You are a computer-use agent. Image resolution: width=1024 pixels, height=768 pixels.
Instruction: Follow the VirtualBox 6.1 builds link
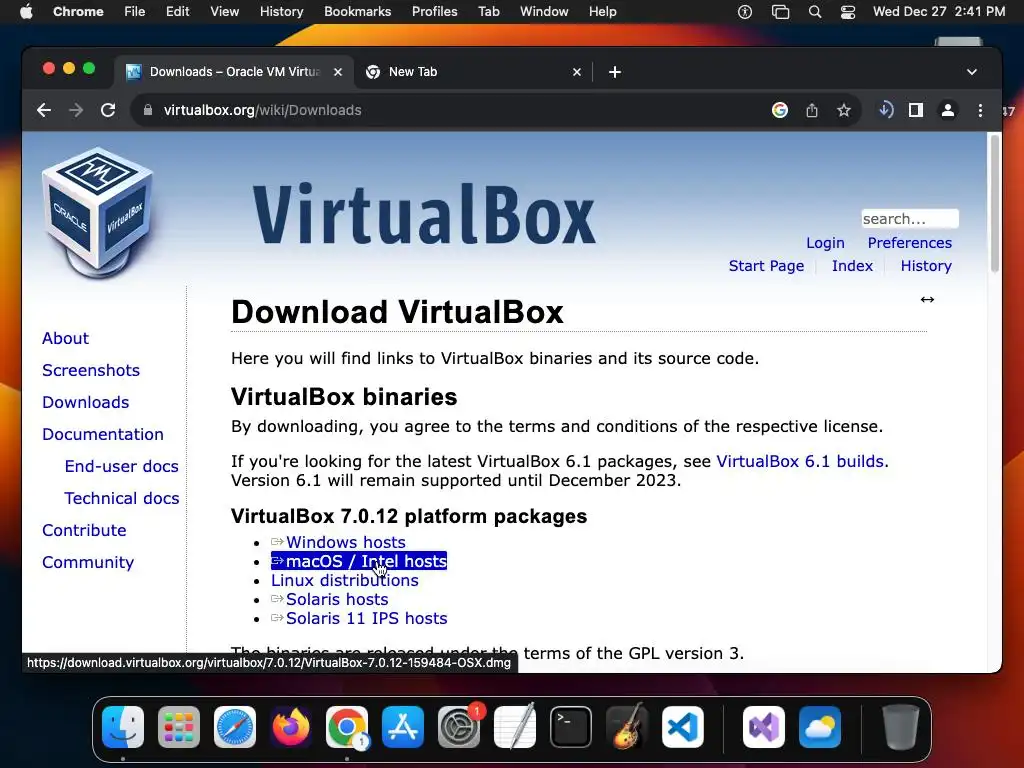pos(801,462)
